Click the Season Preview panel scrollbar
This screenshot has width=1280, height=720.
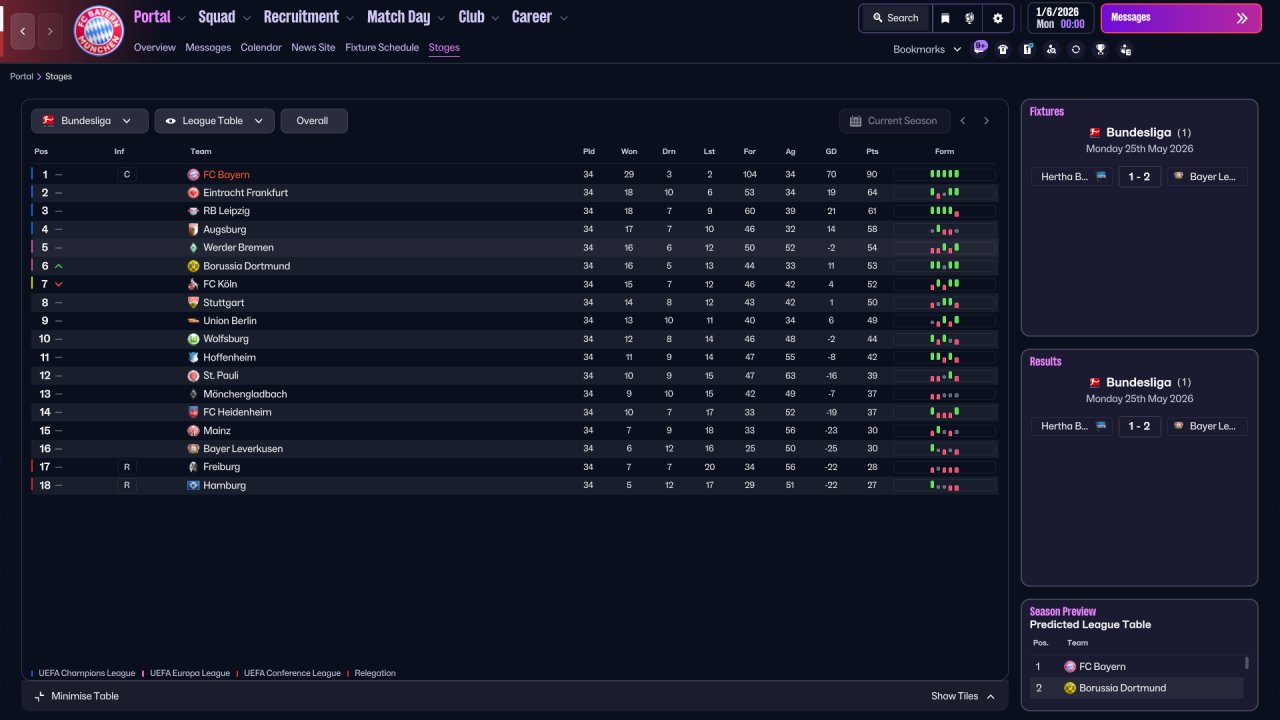(1247, 663)
